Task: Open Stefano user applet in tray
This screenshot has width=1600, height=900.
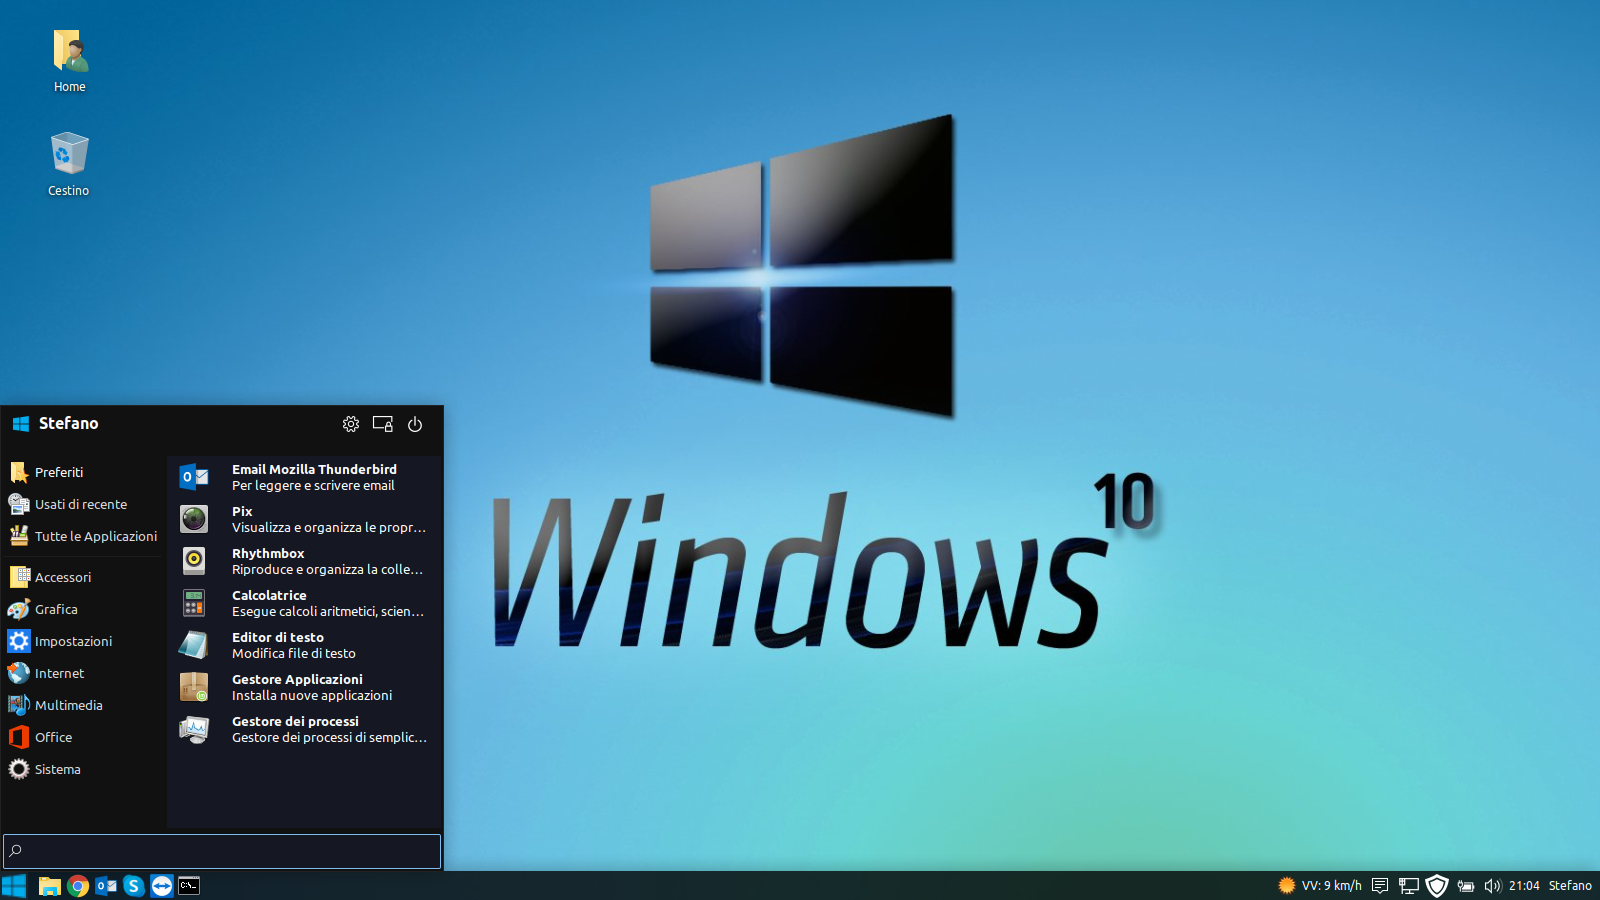Action: 1570,886
